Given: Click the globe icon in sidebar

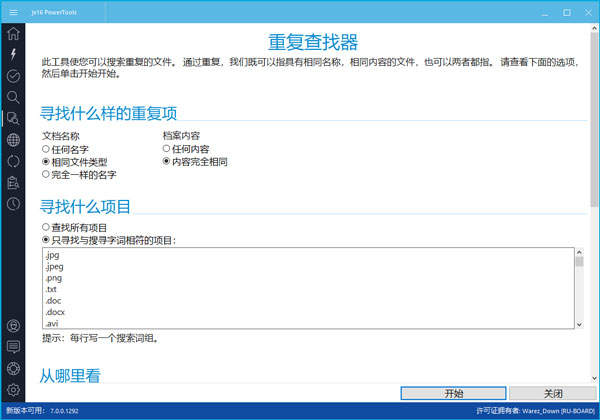Looking at the screenshot, I should pyautogui.click(x=13, y=140).
